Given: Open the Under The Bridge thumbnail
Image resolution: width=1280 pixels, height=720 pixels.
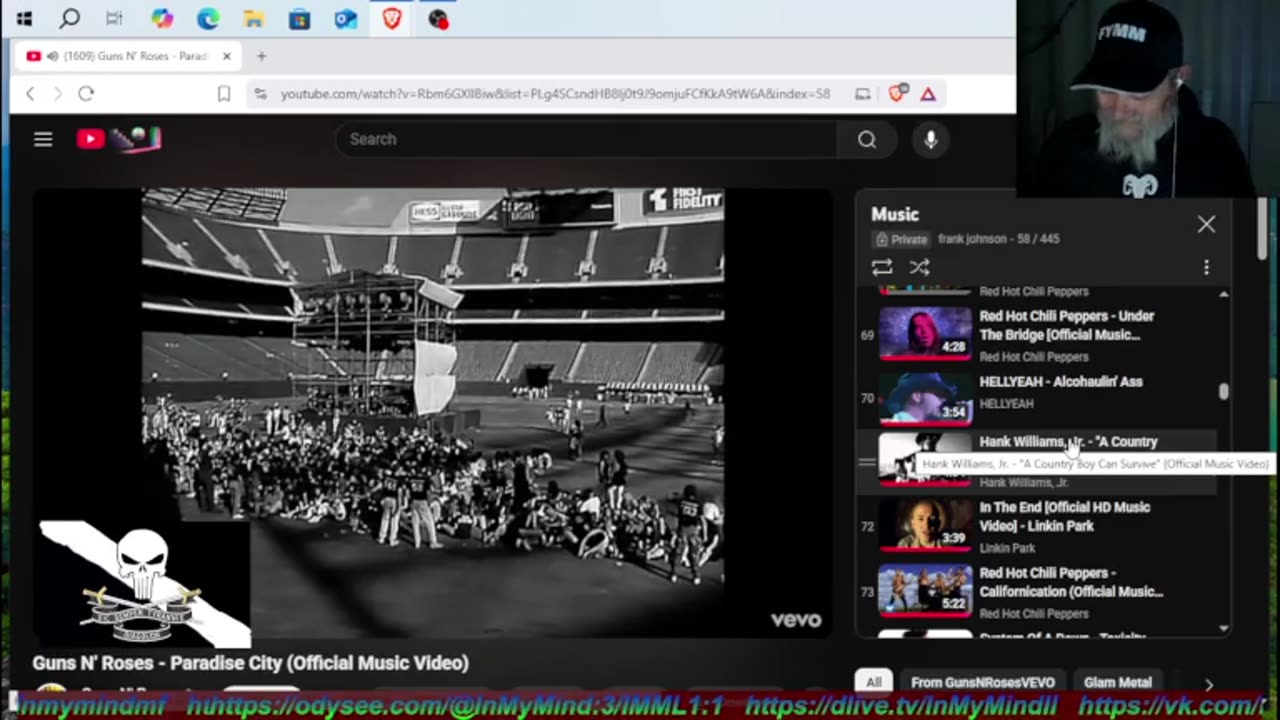Looking at the screenshot, I should click(x=925, y=334).
